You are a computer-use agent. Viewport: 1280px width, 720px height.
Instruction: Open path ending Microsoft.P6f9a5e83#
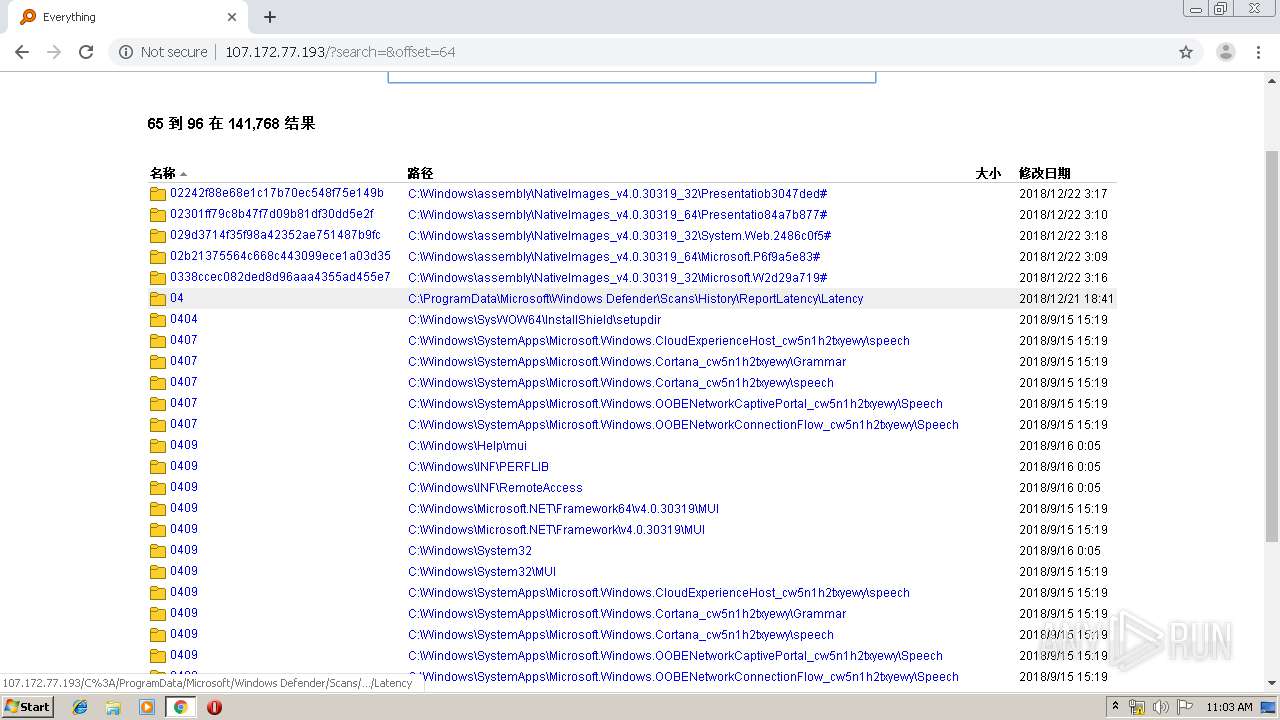(614, 257)
